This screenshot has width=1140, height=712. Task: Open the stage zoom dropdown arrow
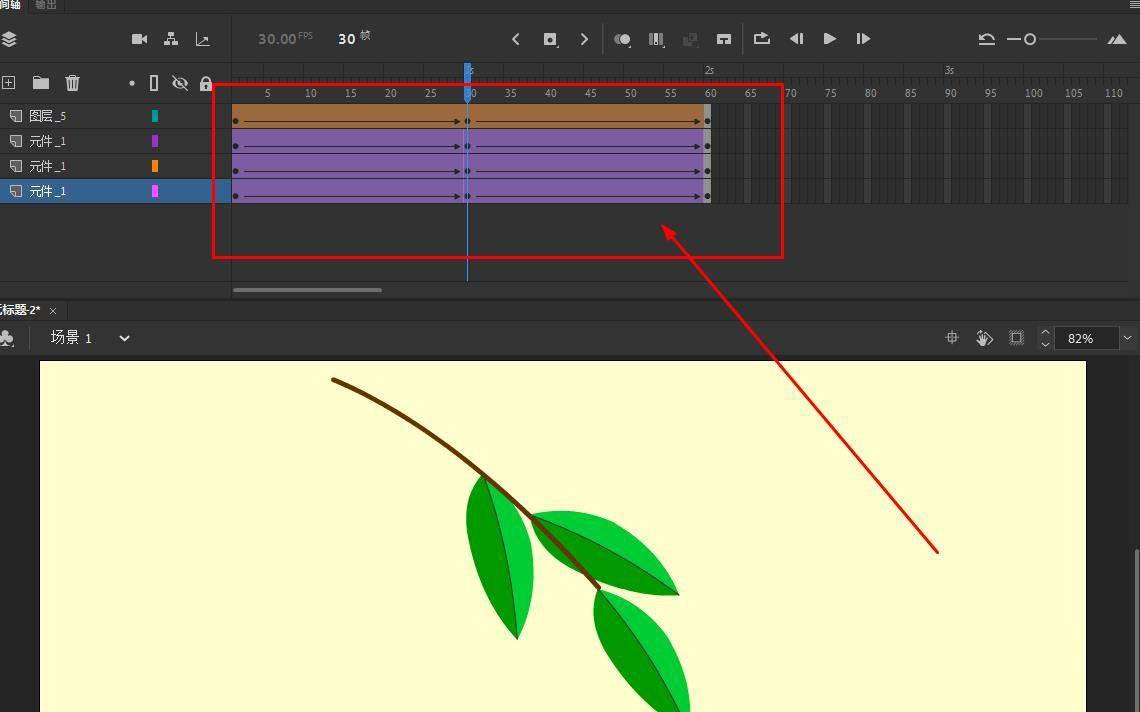click(x=1128, y=338)
